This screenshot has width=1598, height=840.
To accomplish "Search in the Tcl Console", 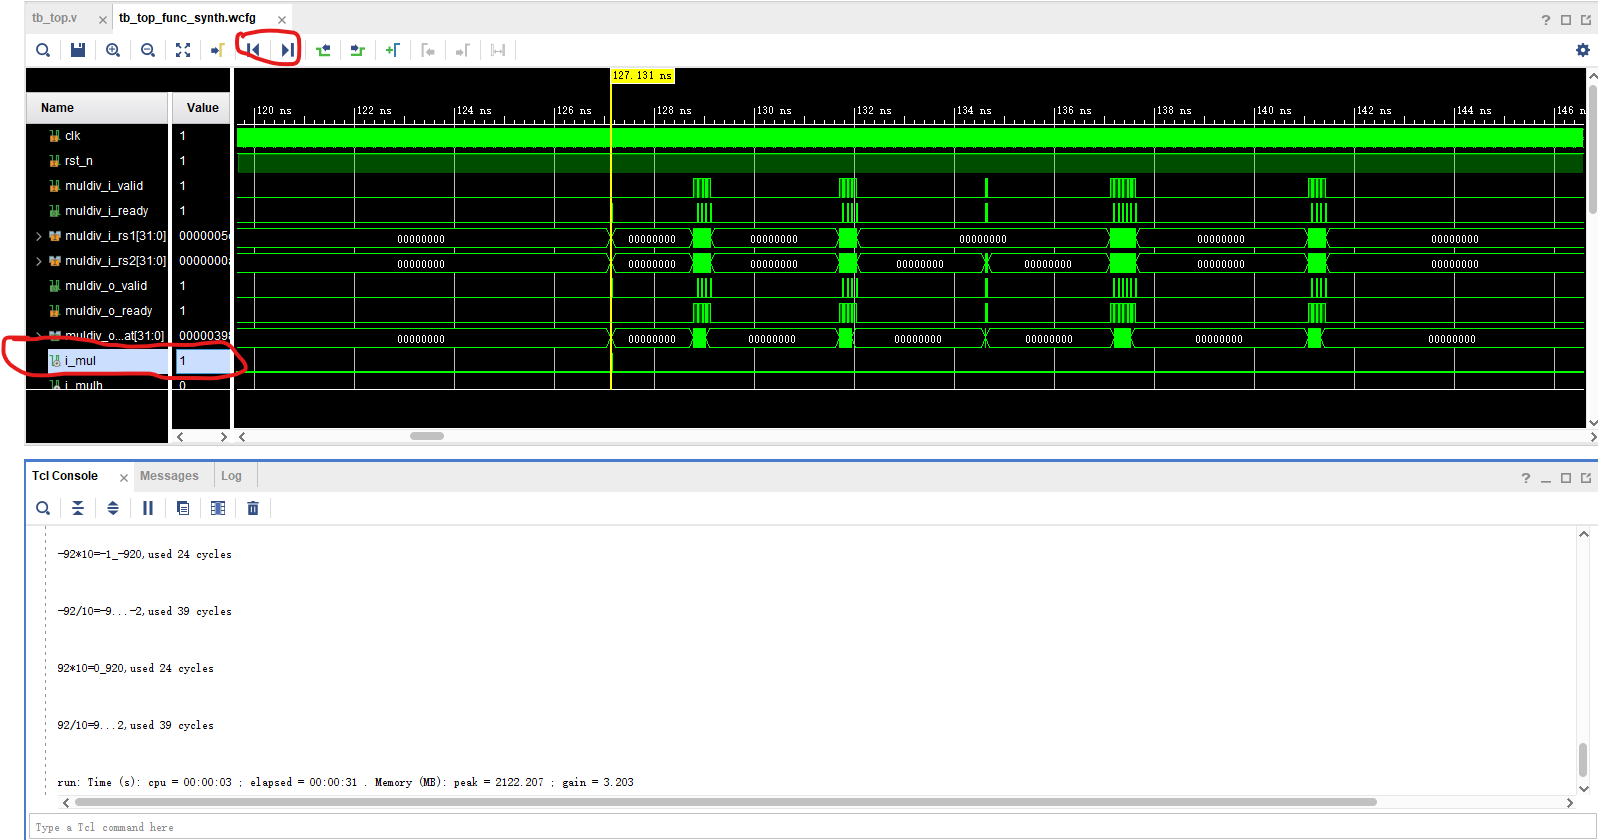I will click(43, 508).
